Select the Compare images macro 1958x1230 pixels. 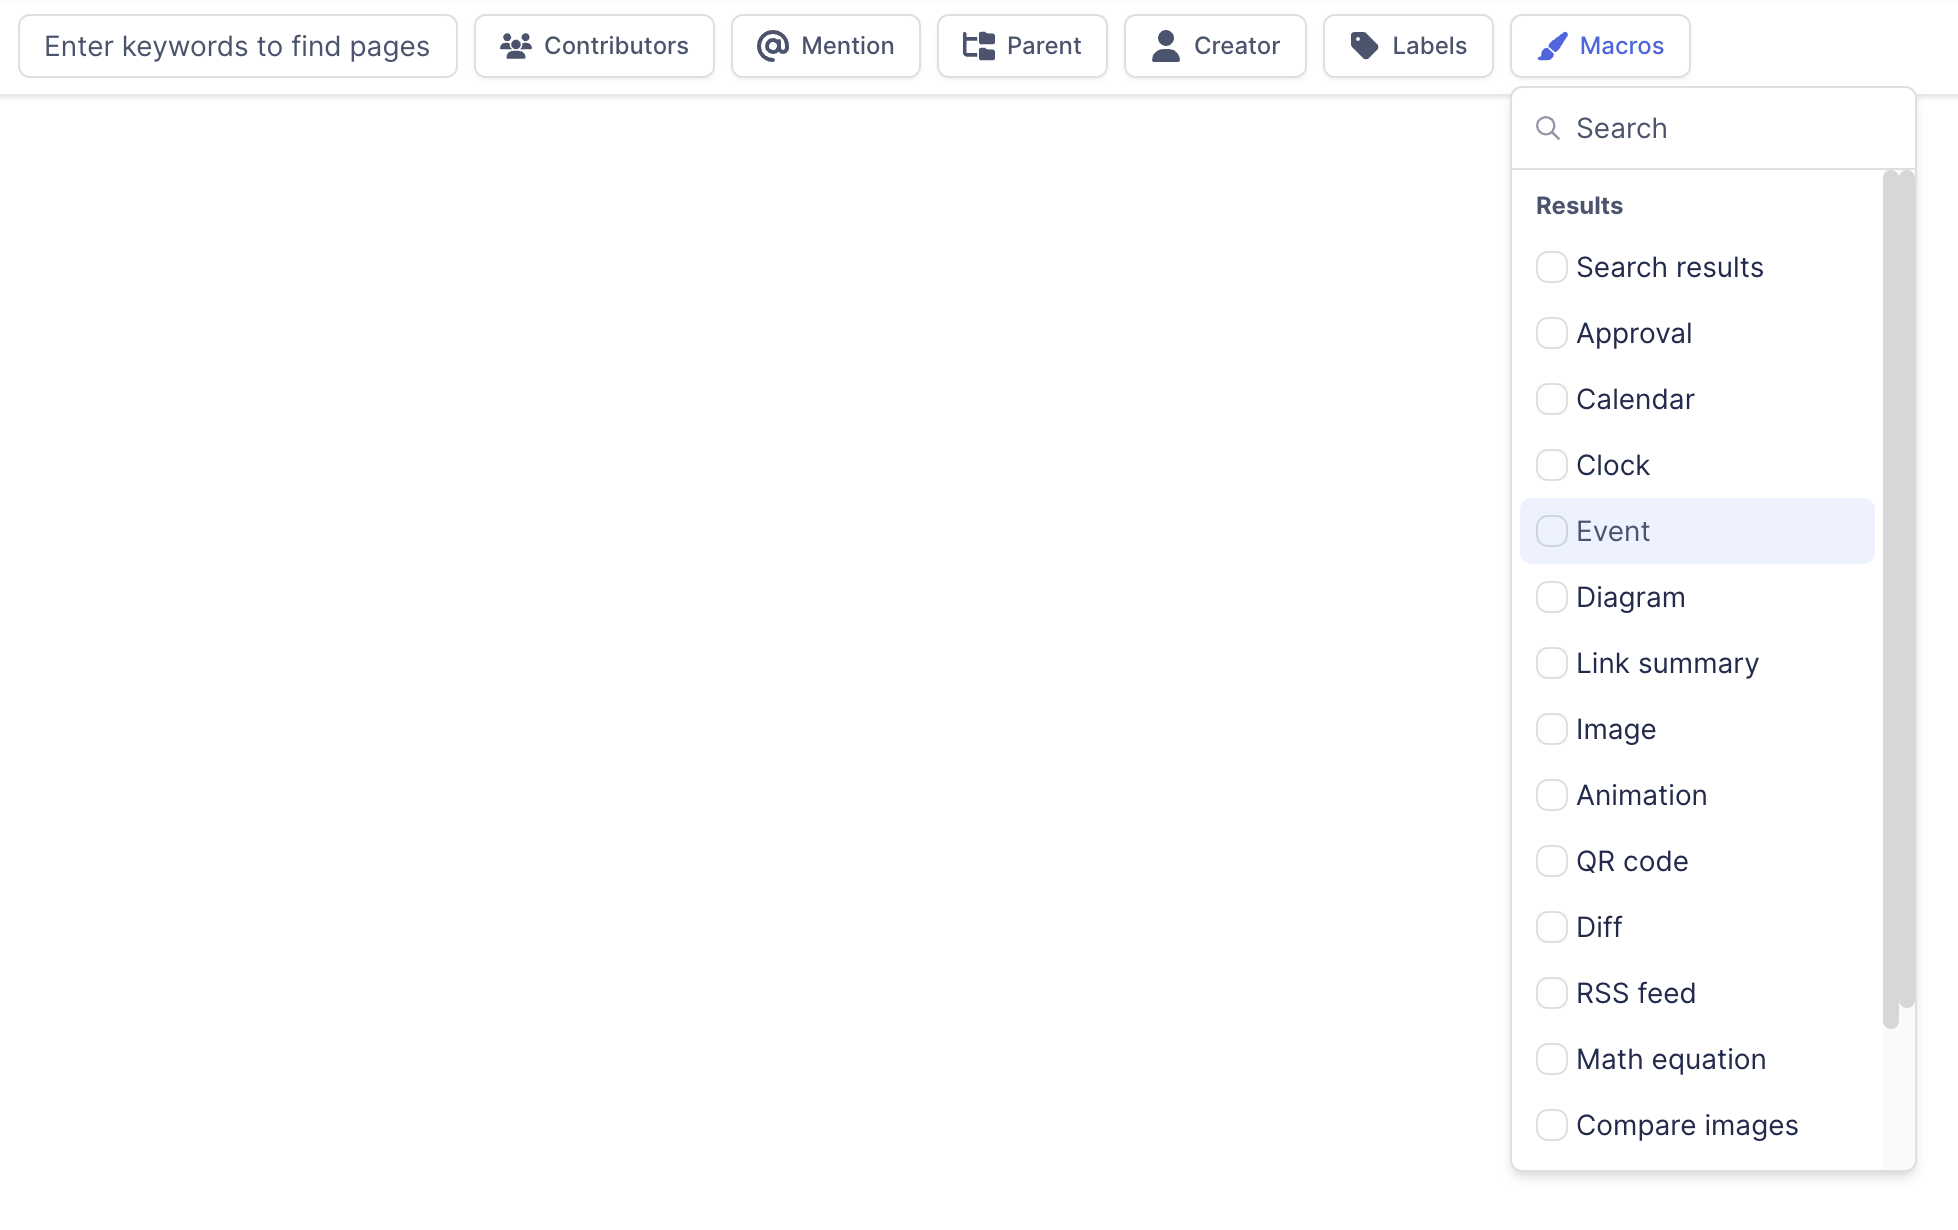point(1686,1124)
